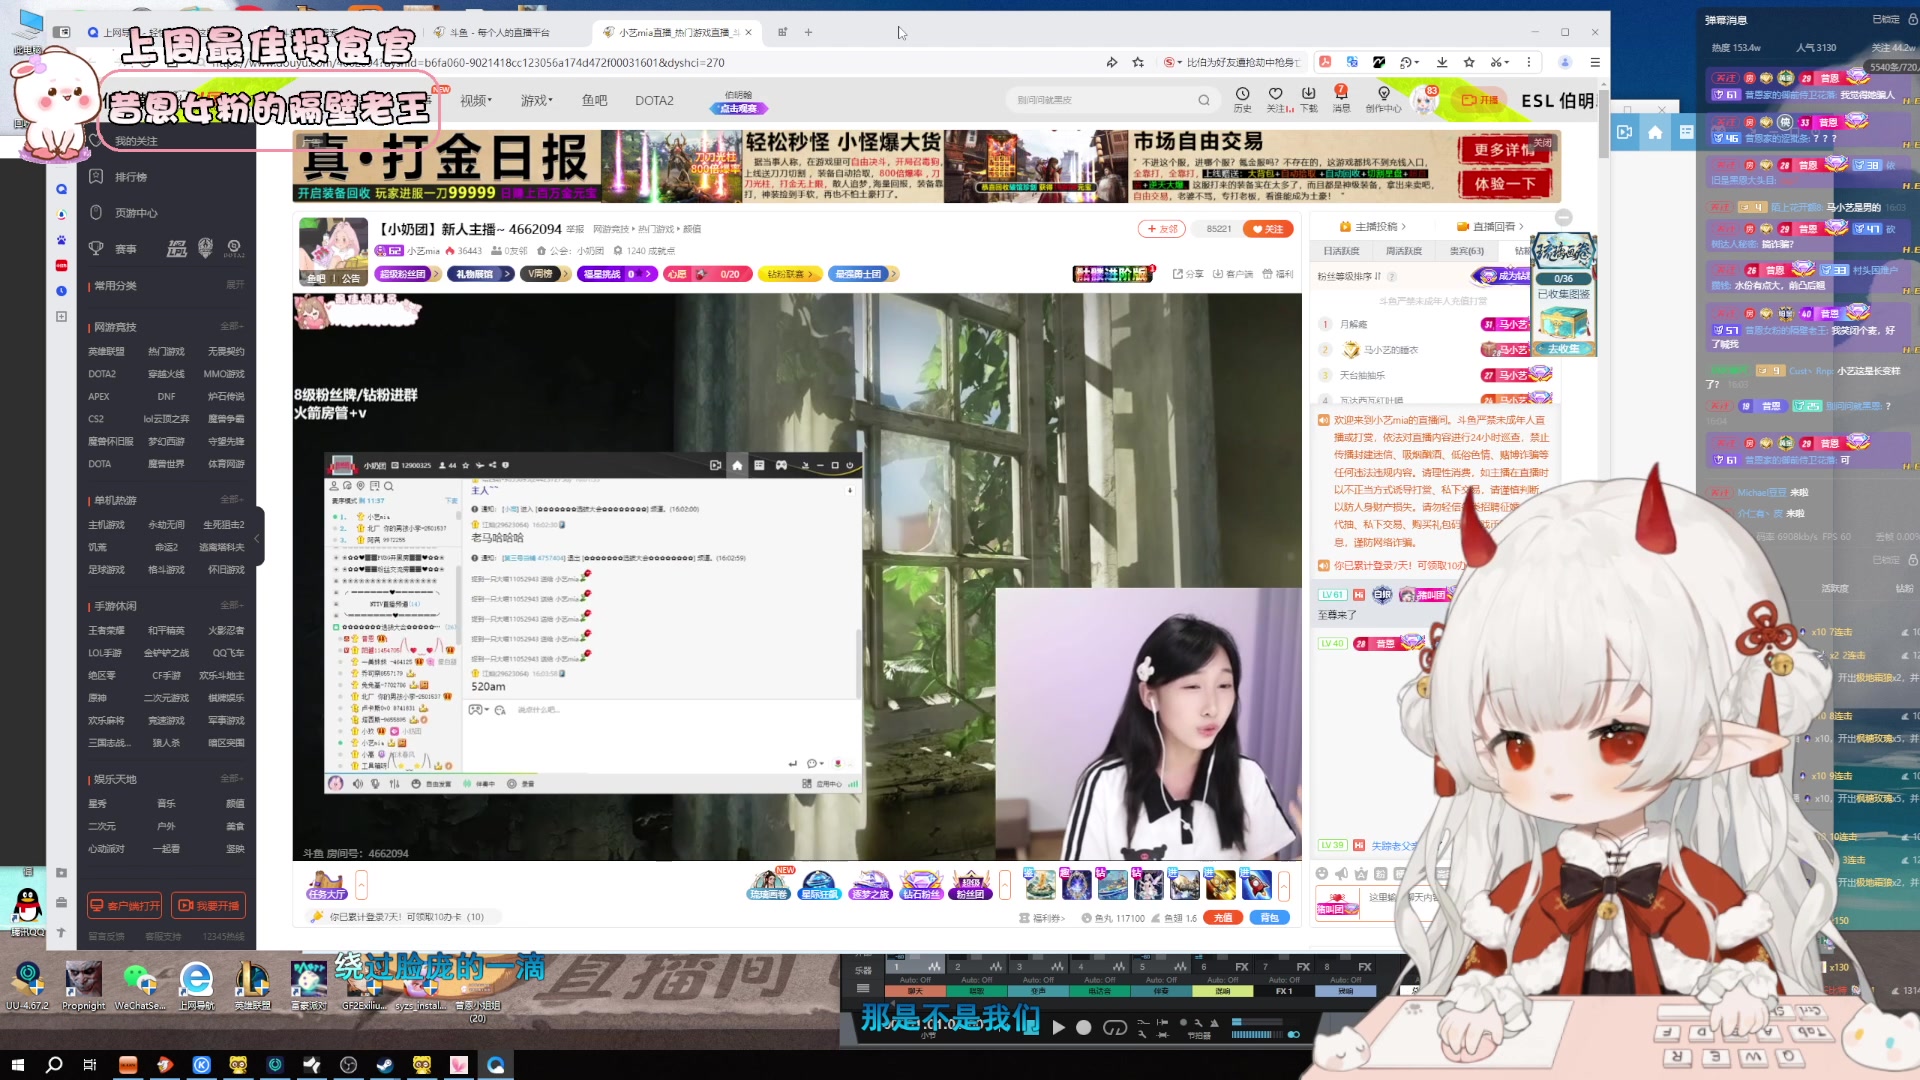Open browser downloads arrow icon in toolbar
The image size is (1920, 1080).
coord(1442,62)
